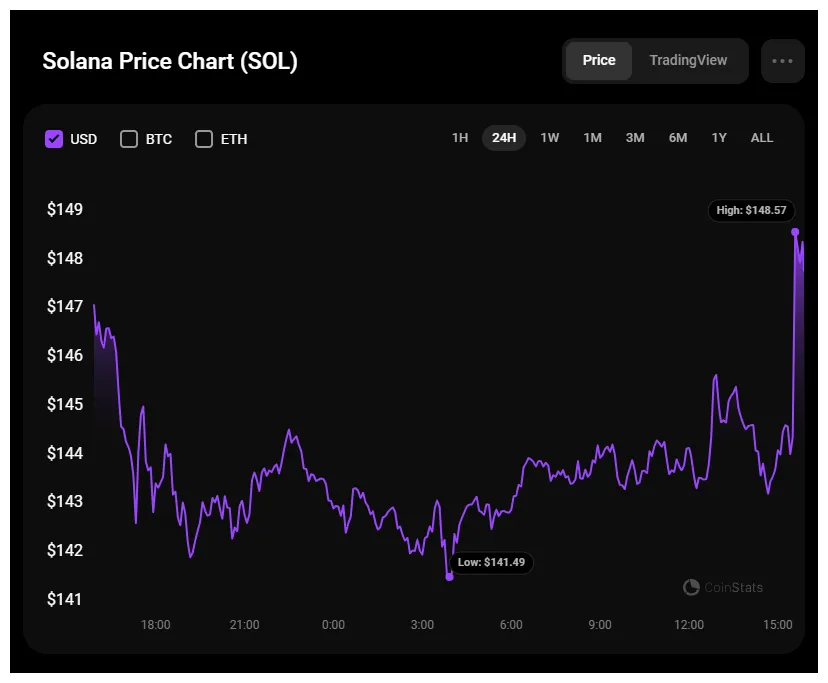
Task: Select the ALL timeframe
Action: point(761,138)
